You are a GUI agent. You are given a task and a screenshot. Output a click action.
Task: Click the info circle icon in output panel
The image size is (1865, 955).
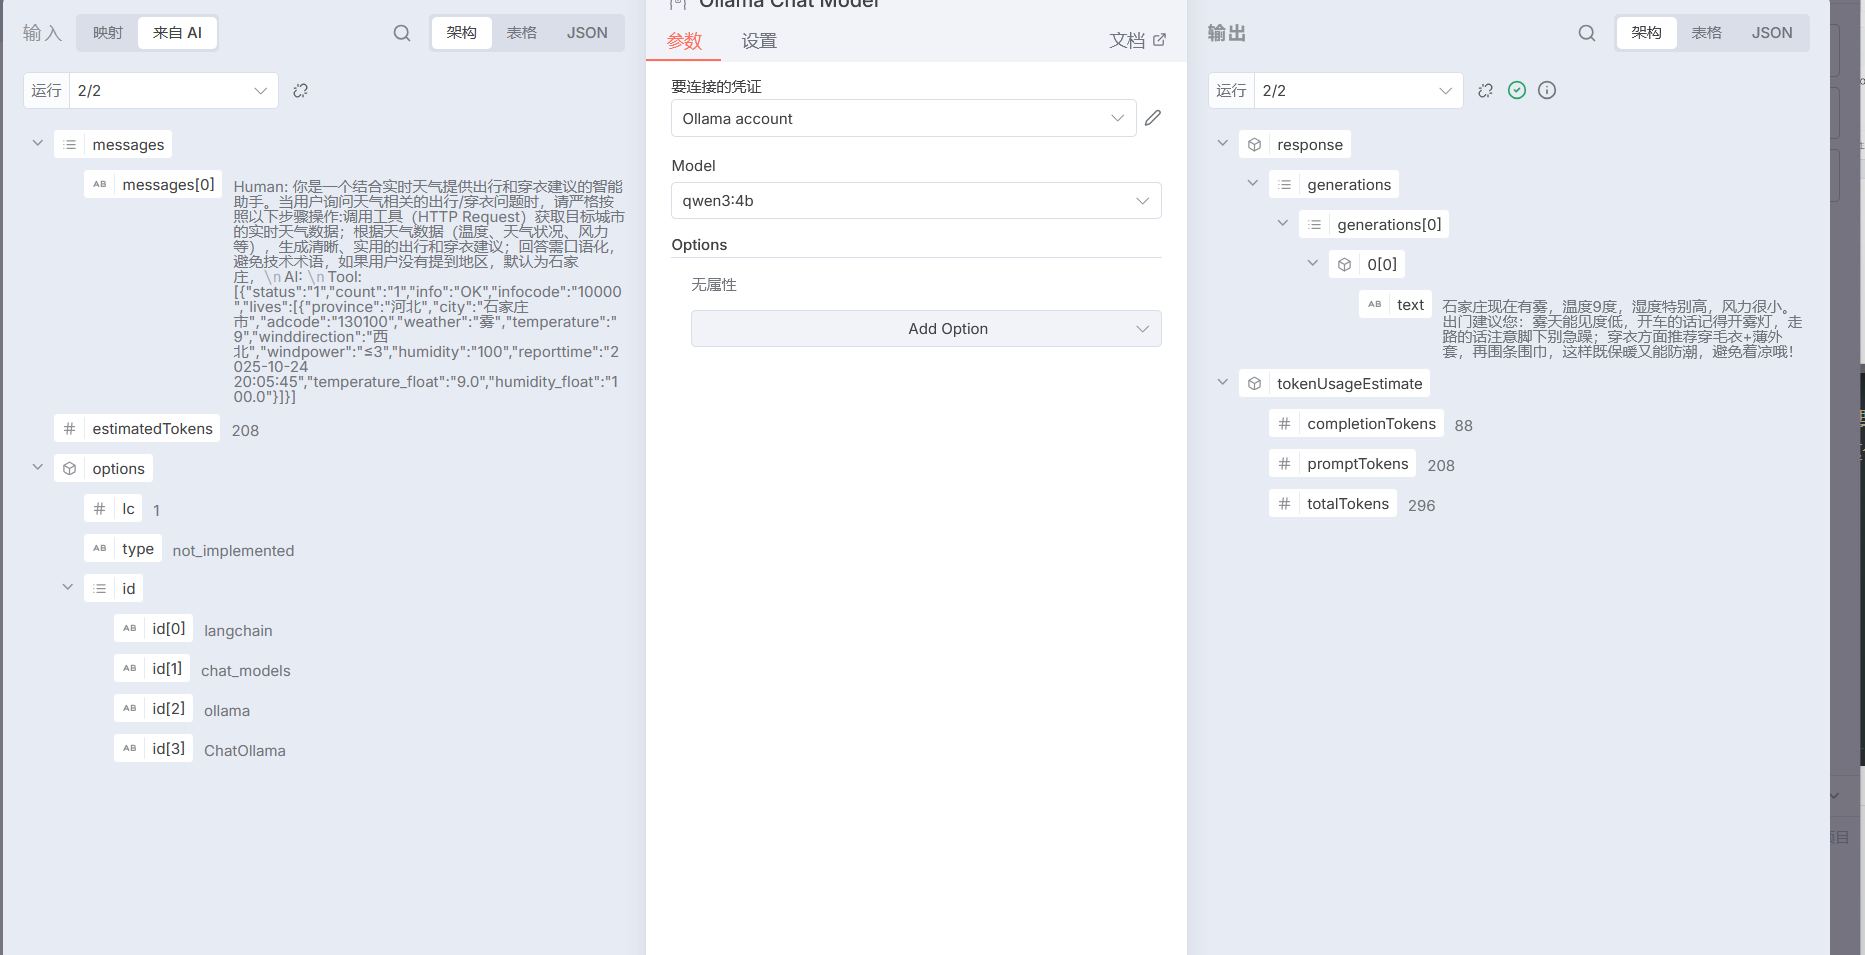tap(1547, 91)
